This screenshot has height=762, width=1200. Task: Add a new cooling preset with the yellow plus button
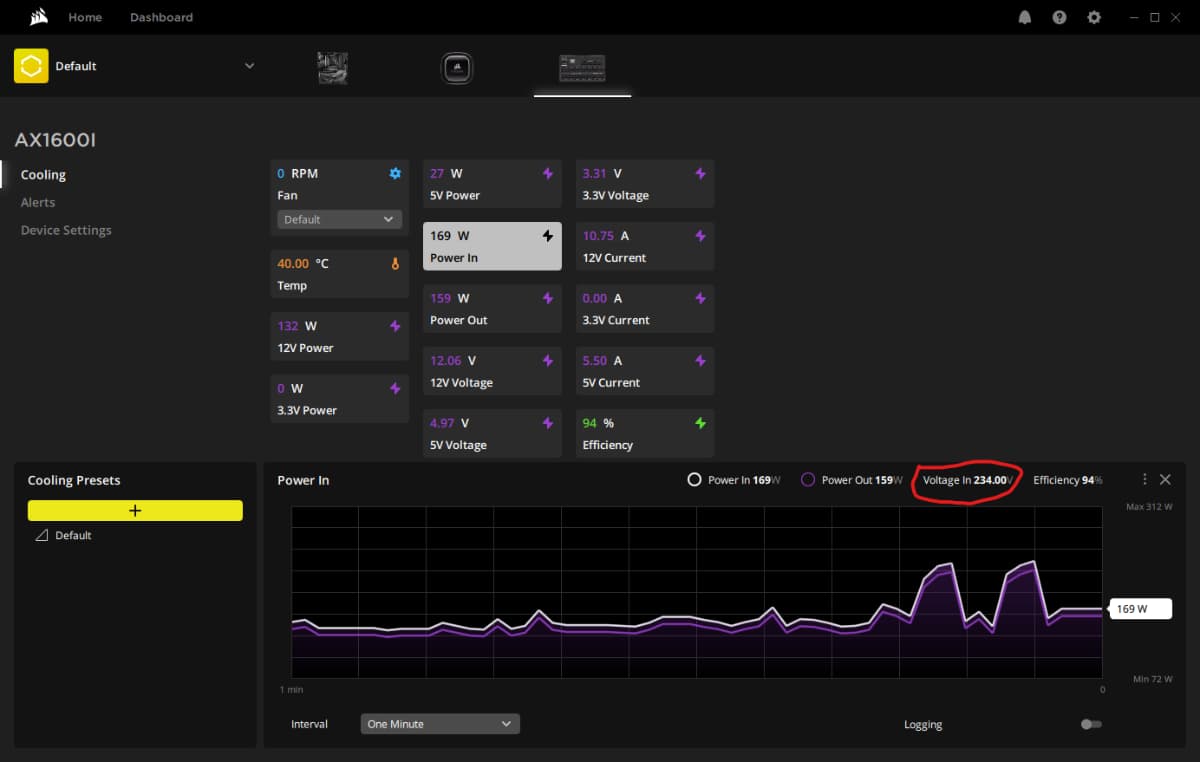135,510
